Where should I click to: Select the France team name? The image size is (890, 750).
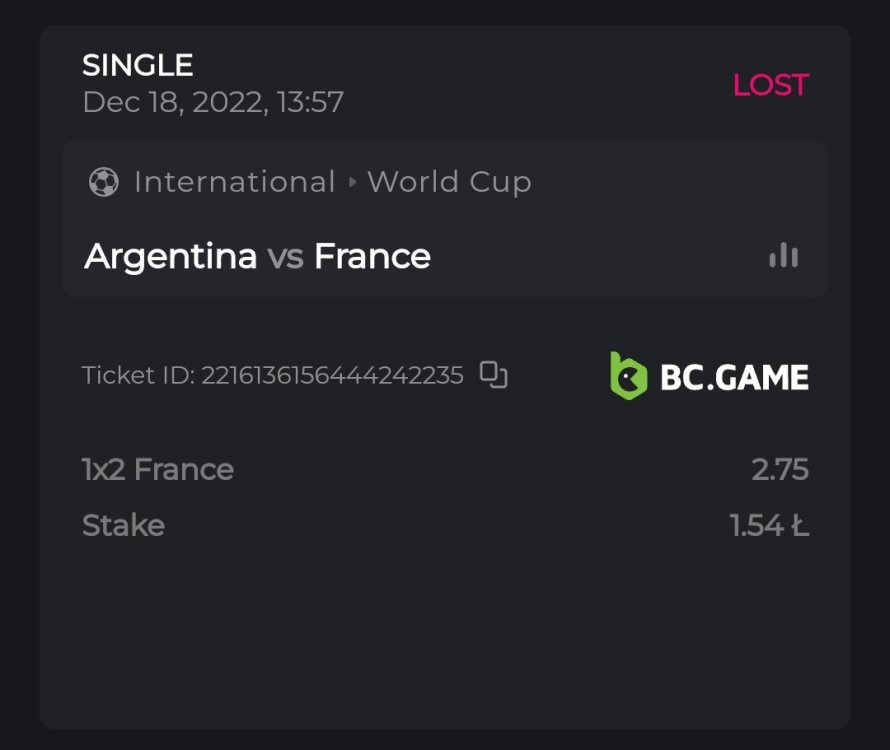click(372, 257)
